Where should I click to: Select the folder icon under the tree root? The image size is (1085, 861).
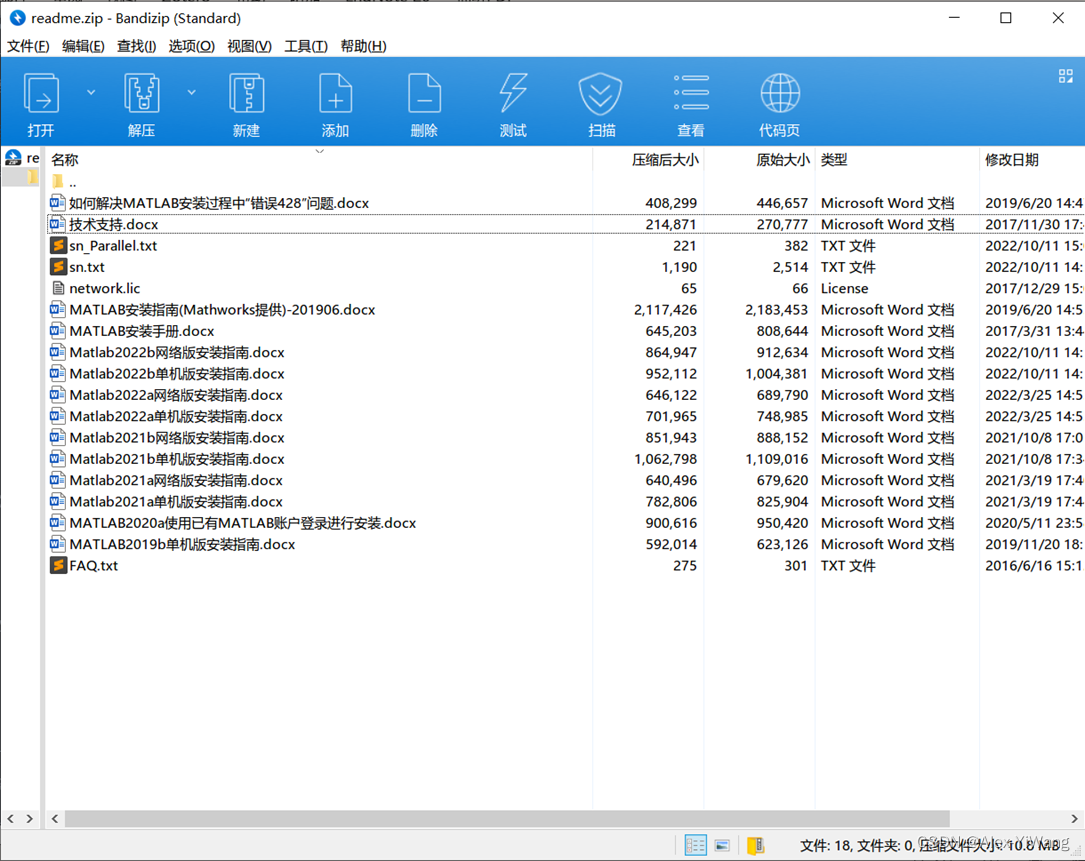[x=32, y=178]
